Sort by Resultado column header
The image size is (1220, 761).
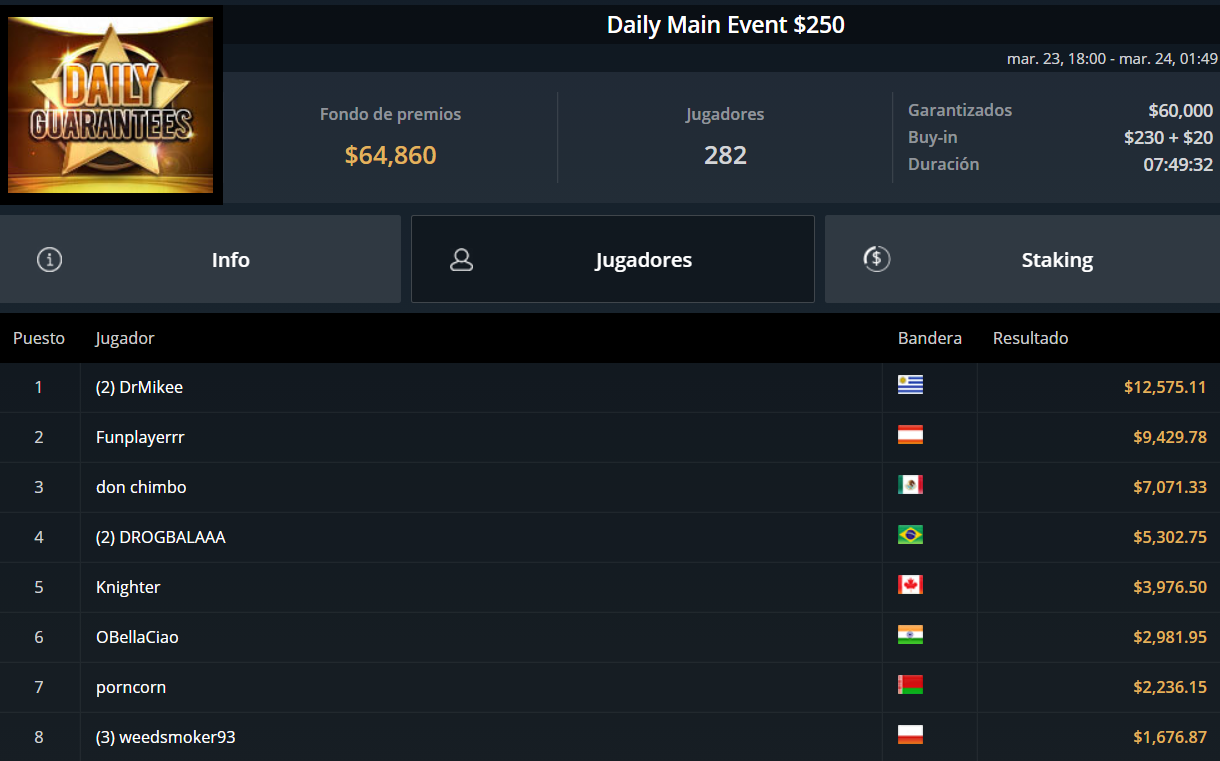coord(1030,338)
